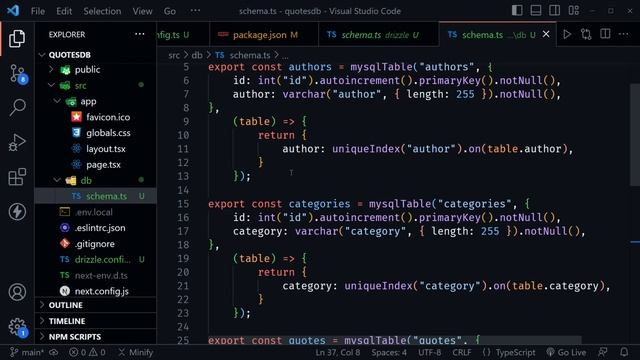The height and width of the screenshot is (360, 640).
Task: Switch to the partially visible config.ts tab
Action: tap(183, 35)
